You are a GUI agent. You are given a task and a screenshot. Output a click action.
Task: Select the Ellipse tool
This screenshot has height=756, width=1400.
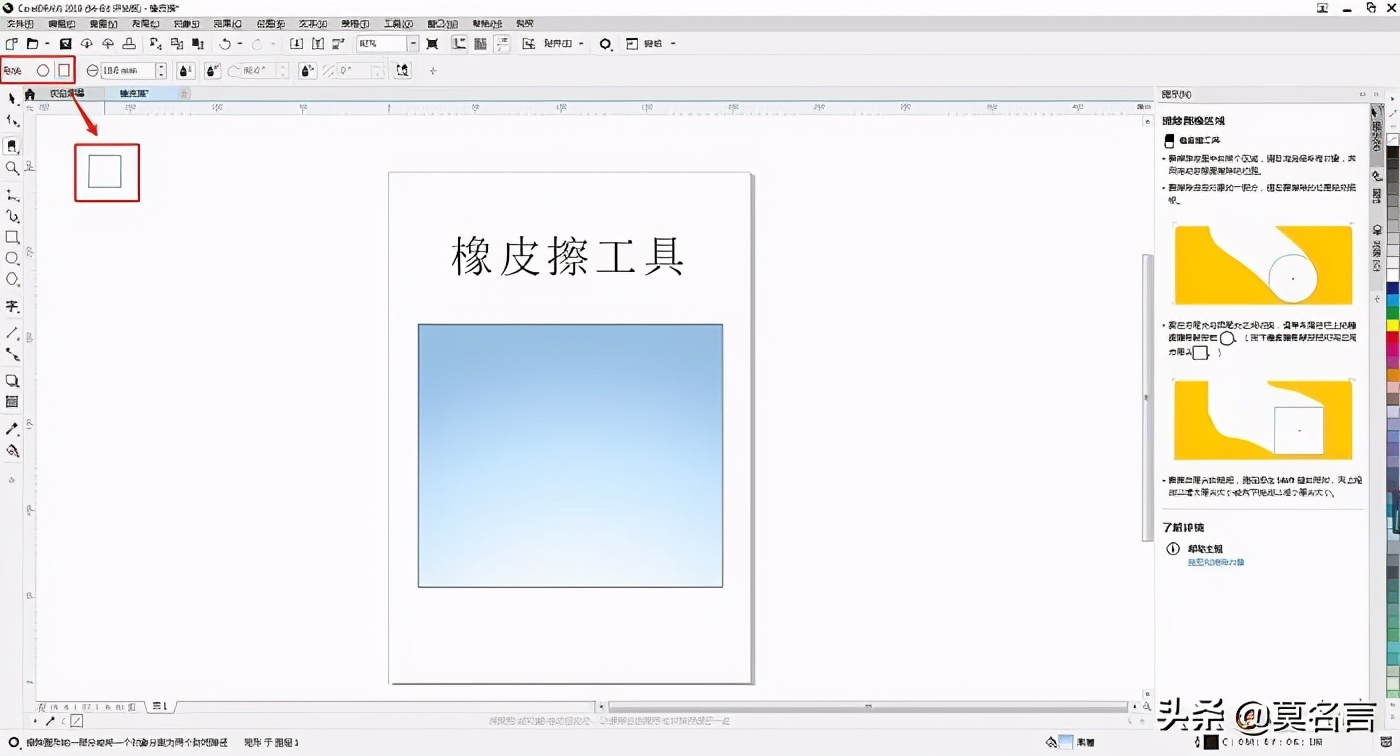click(13, 260)
